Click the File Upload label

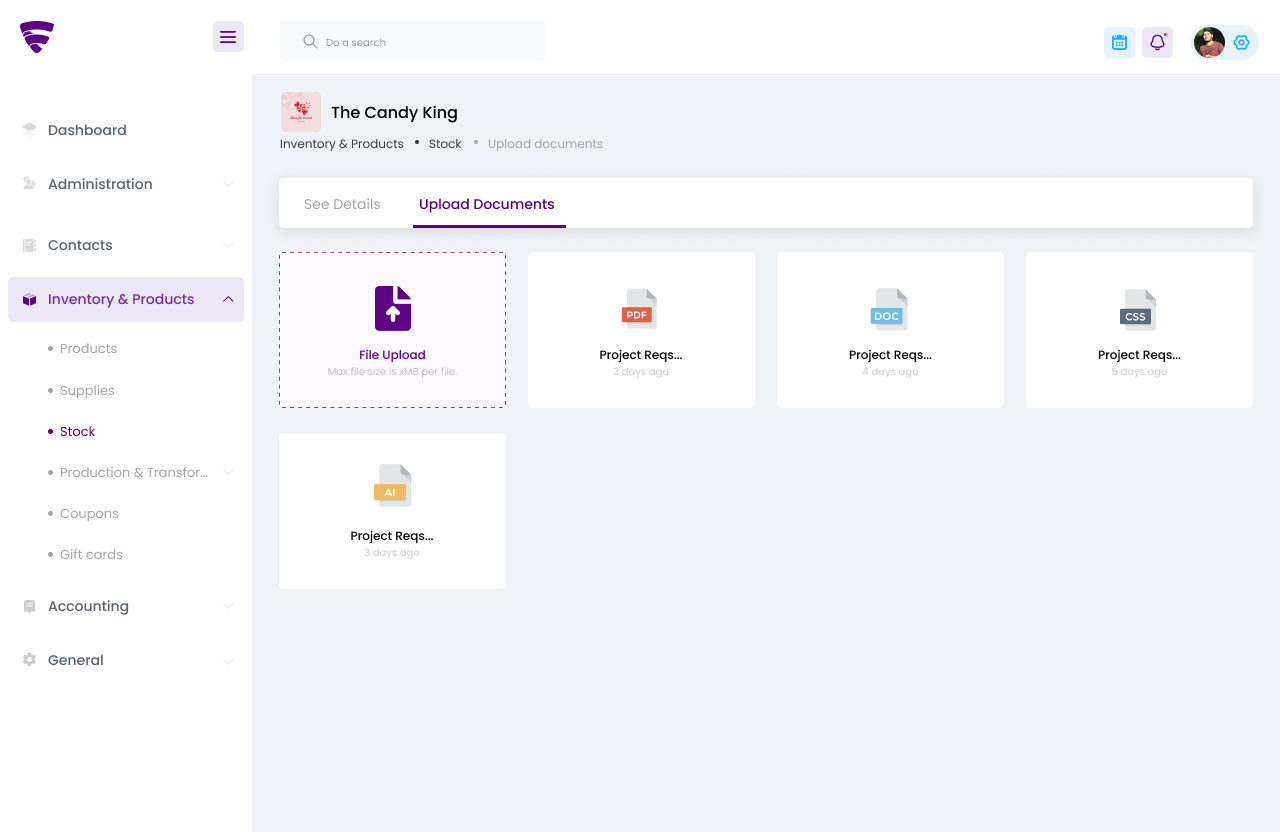click(392, 355)
